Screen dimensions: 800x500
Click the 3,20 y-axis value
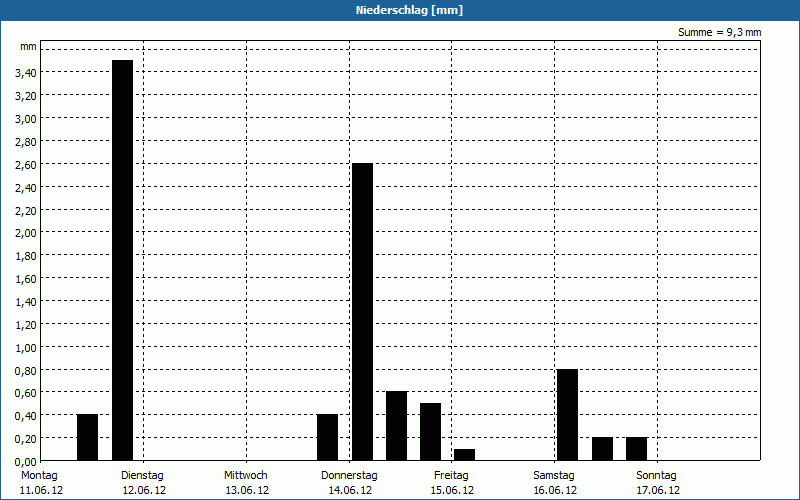coord(26,96)
